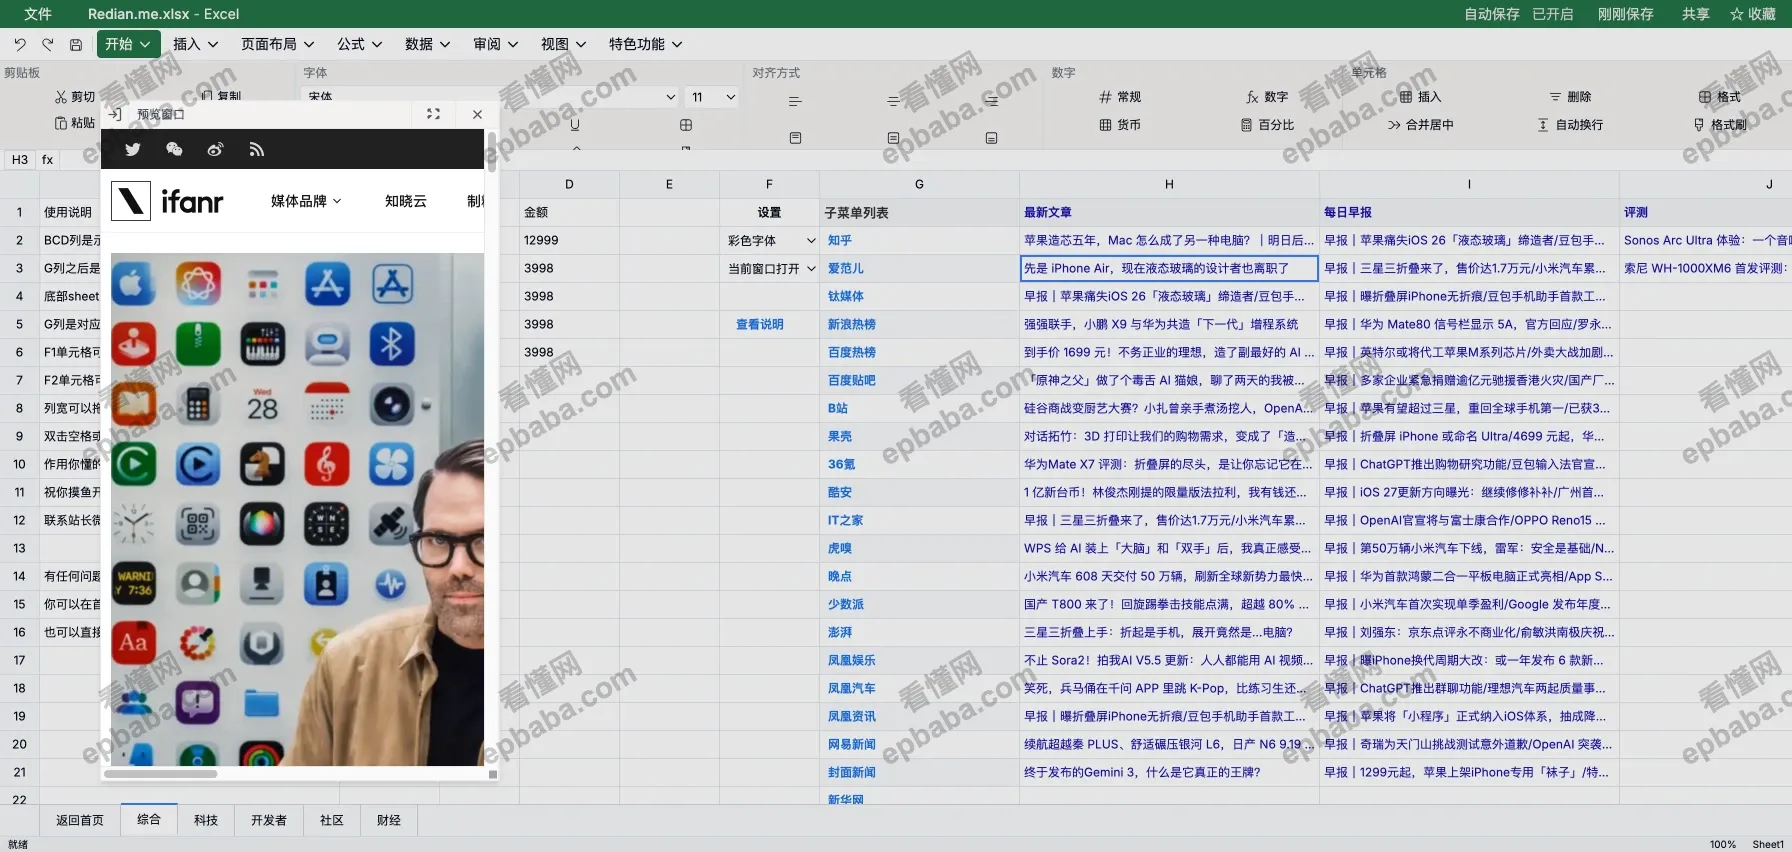The image size is (1792, 852).
Task: Toggle 自动保存 已开启 autosave
Action: point(1519,14)
